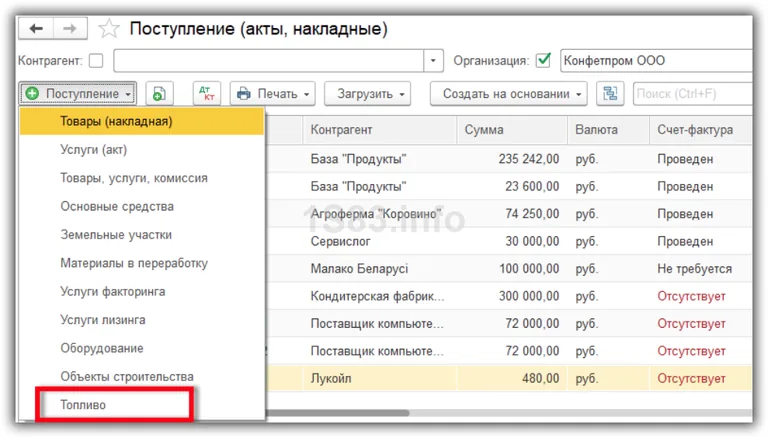
Task: Open the Печать dropdown menu
Action: click(272, 94)
